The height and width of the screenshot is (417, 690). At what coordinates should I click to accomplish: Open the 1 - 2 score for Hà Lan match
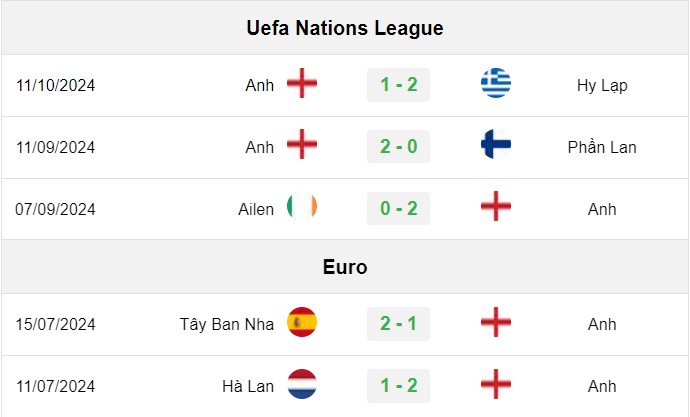tap(398, 386)
